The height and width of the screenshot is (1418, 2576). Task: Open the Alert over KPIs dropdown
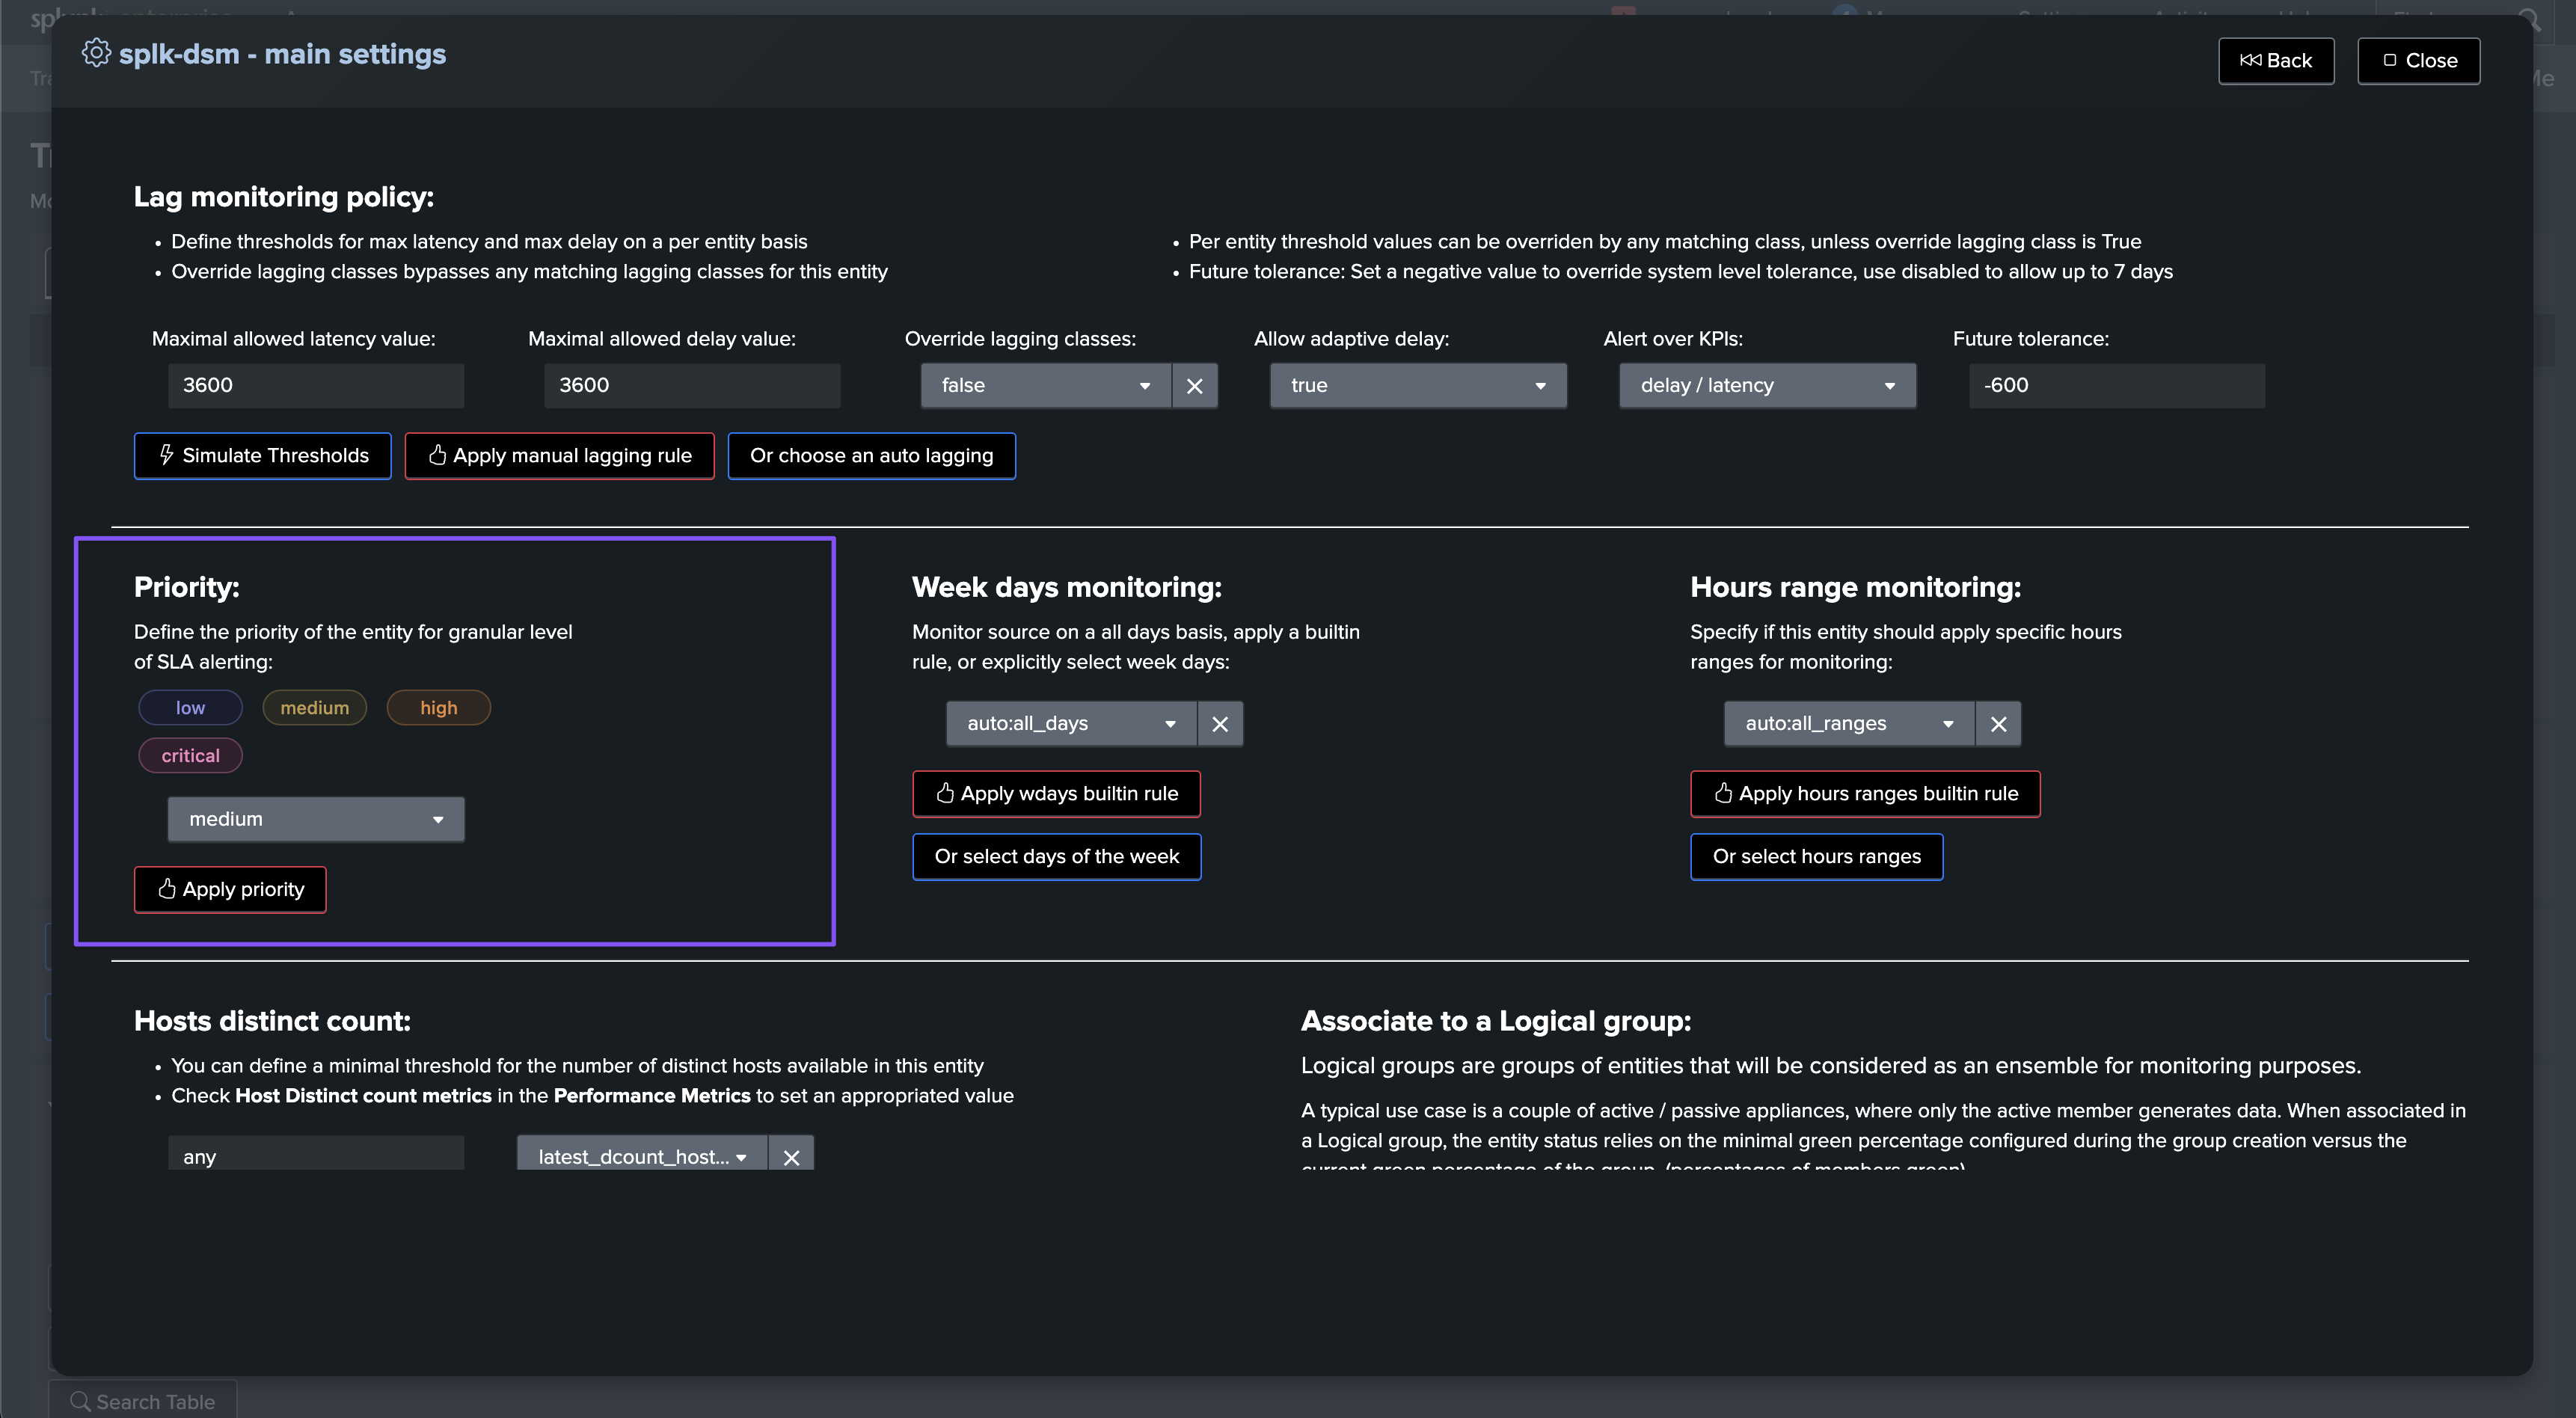pyautogui.click(x=1767, y=386)
